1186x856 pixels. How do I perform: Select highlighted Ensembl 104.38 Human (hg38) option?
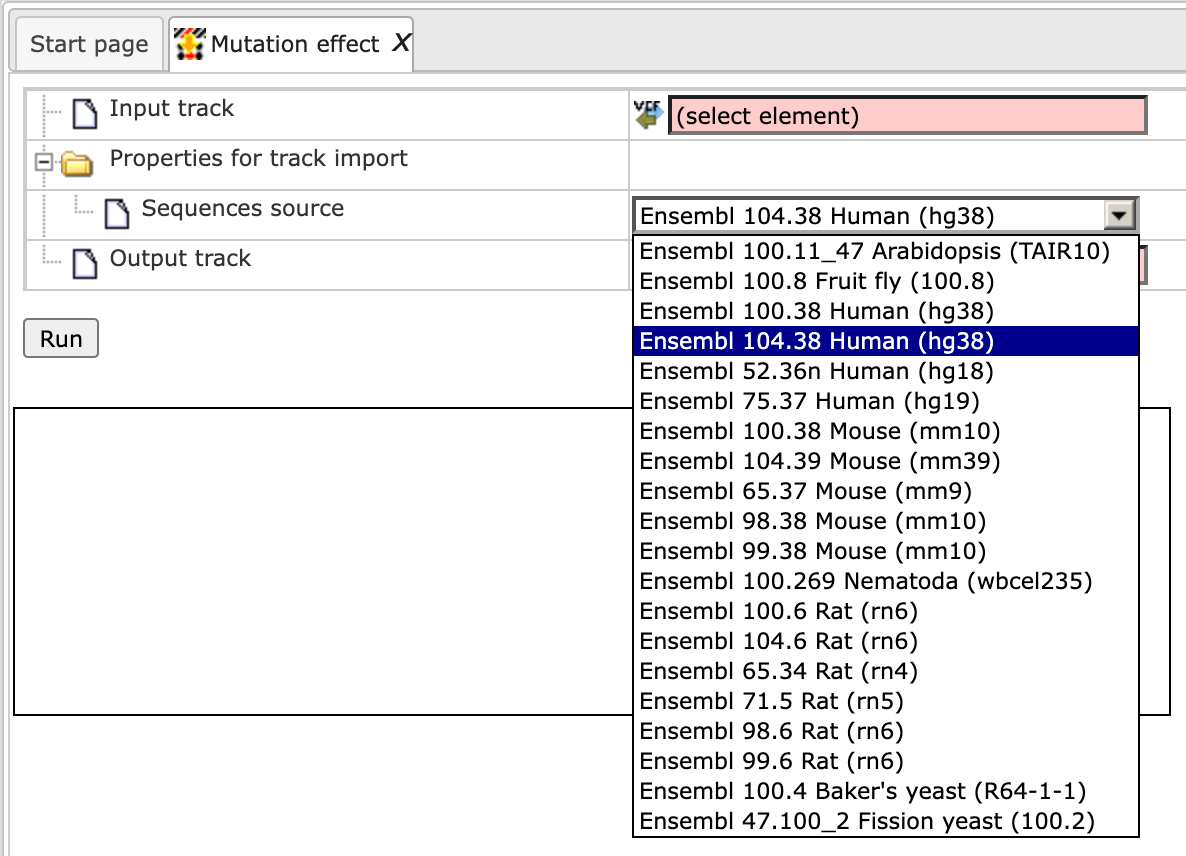885,341
